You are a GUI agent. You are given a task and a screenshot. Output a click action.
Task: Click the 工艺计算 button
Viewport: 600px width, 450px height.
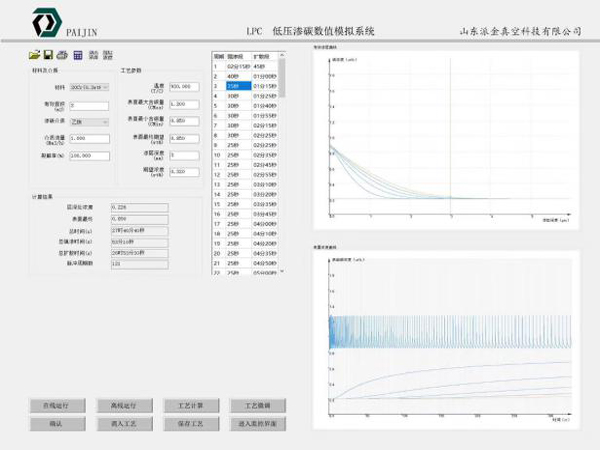(x=190, y=406)
